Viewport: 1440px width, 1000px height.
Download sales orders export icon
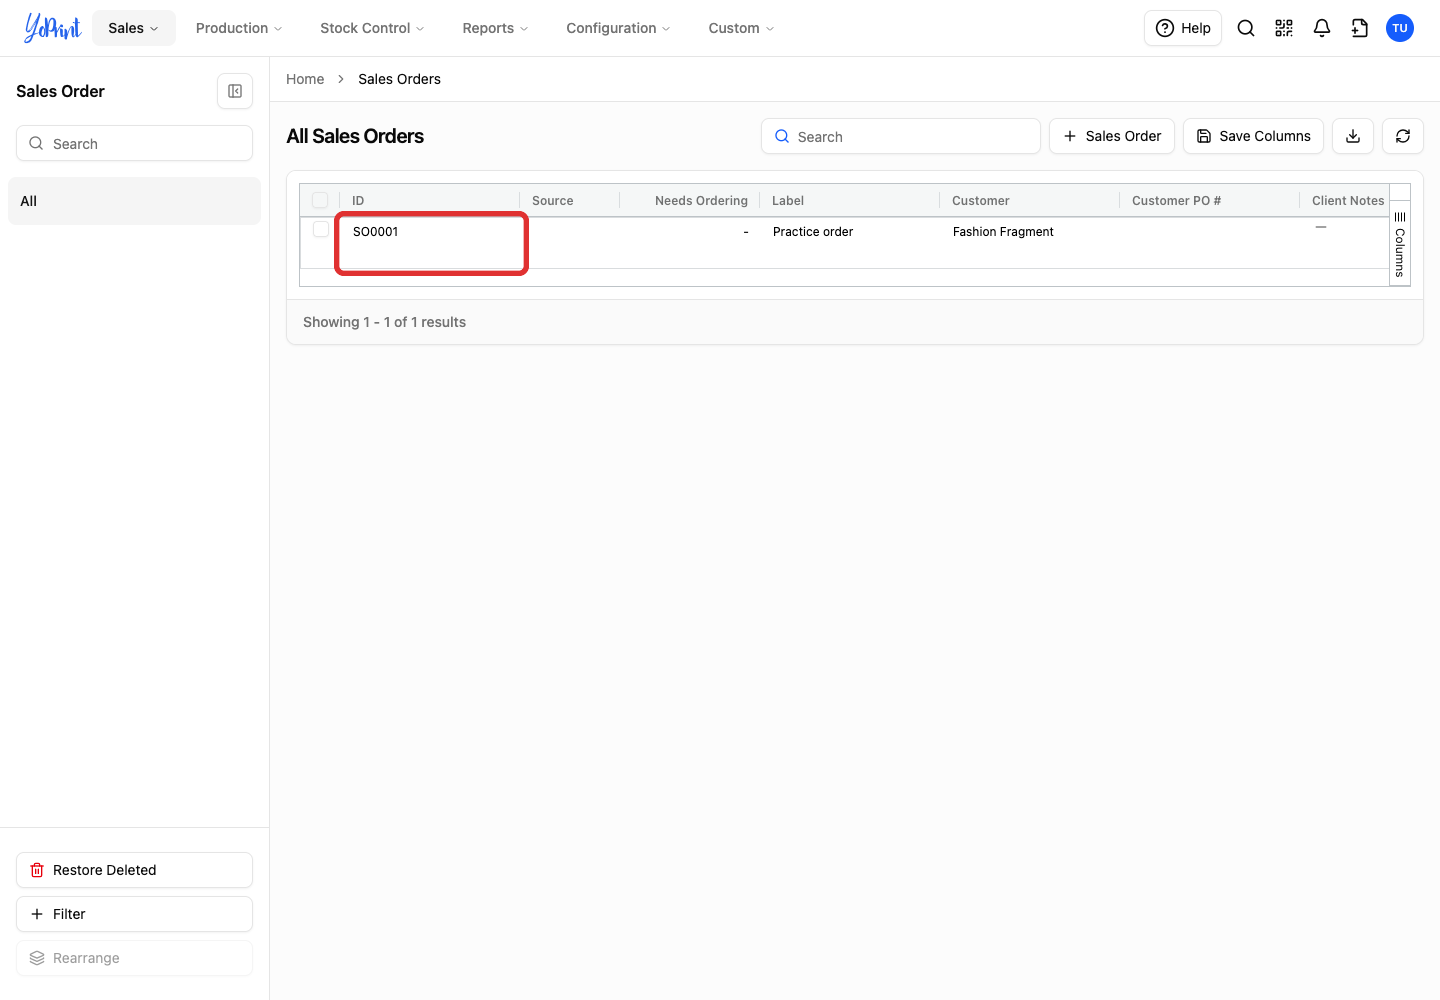[x=1353, y=136]
